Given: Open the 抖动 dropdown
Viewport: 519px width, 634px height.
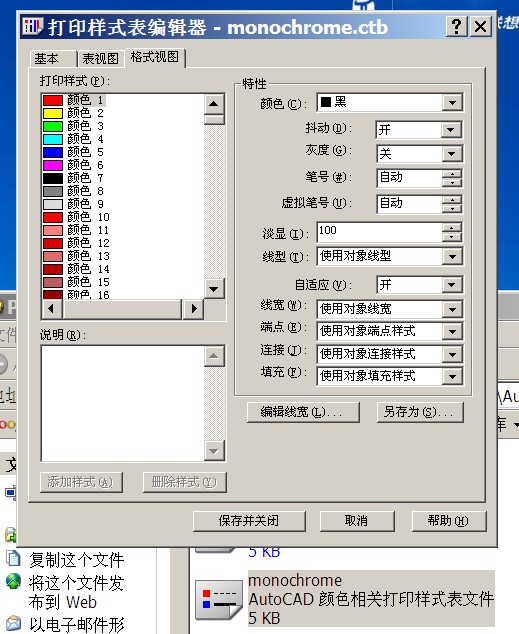Looking at the screenshot, I should 451,130.
